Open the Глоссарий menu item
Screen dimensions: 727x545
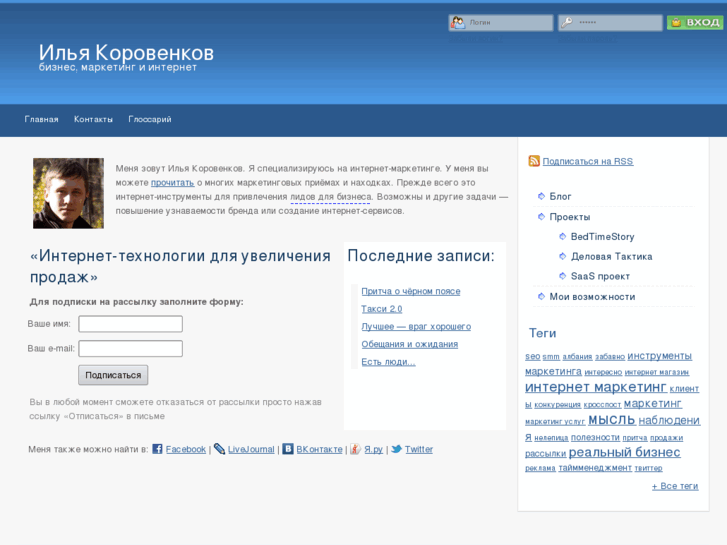coord(150,119)
